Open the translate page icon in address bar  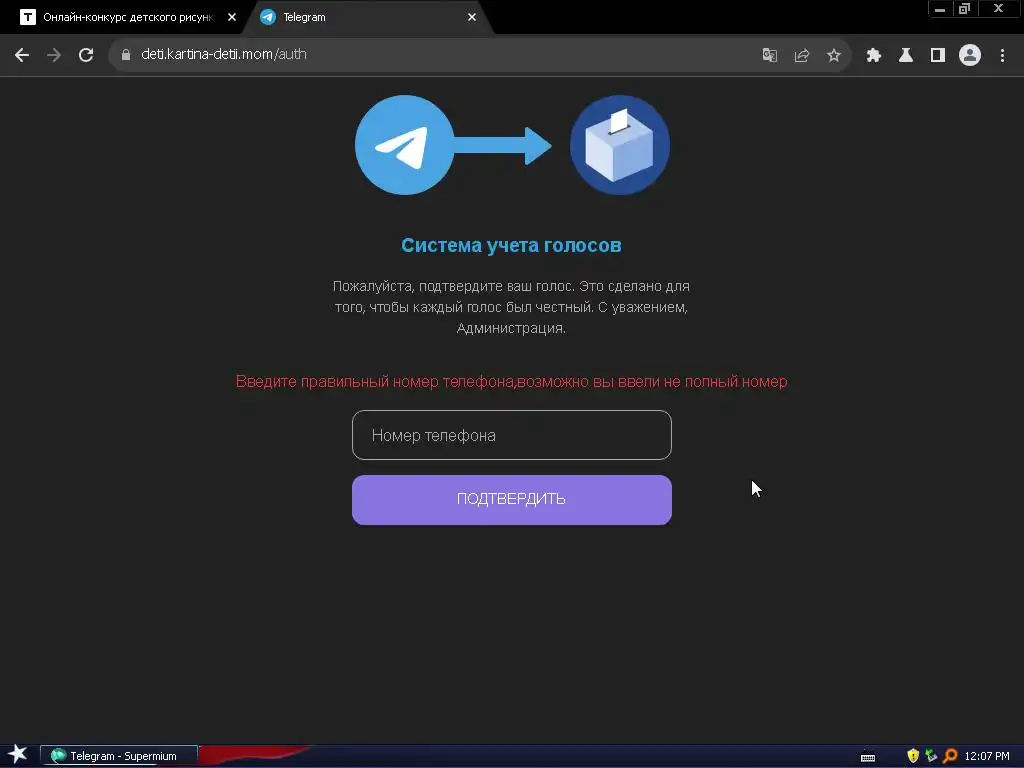click(770, 56)
